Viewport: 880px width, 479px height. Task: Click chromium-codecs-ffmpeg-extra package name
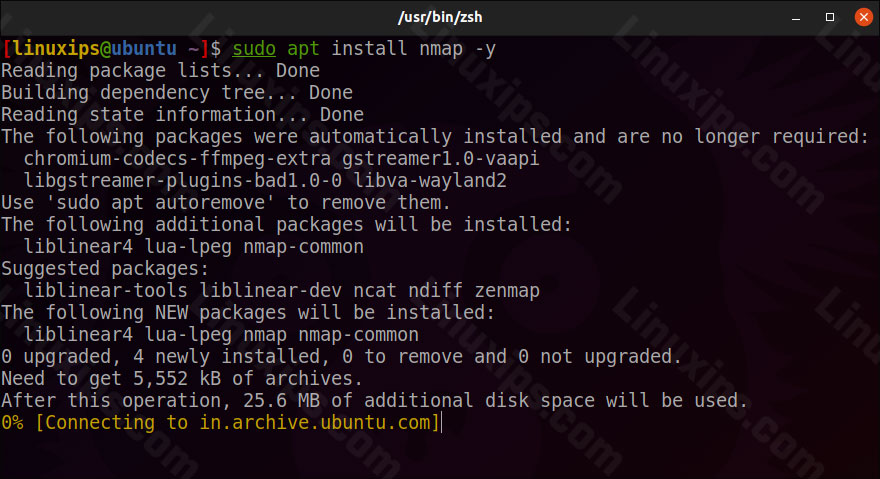coord(177,159)
